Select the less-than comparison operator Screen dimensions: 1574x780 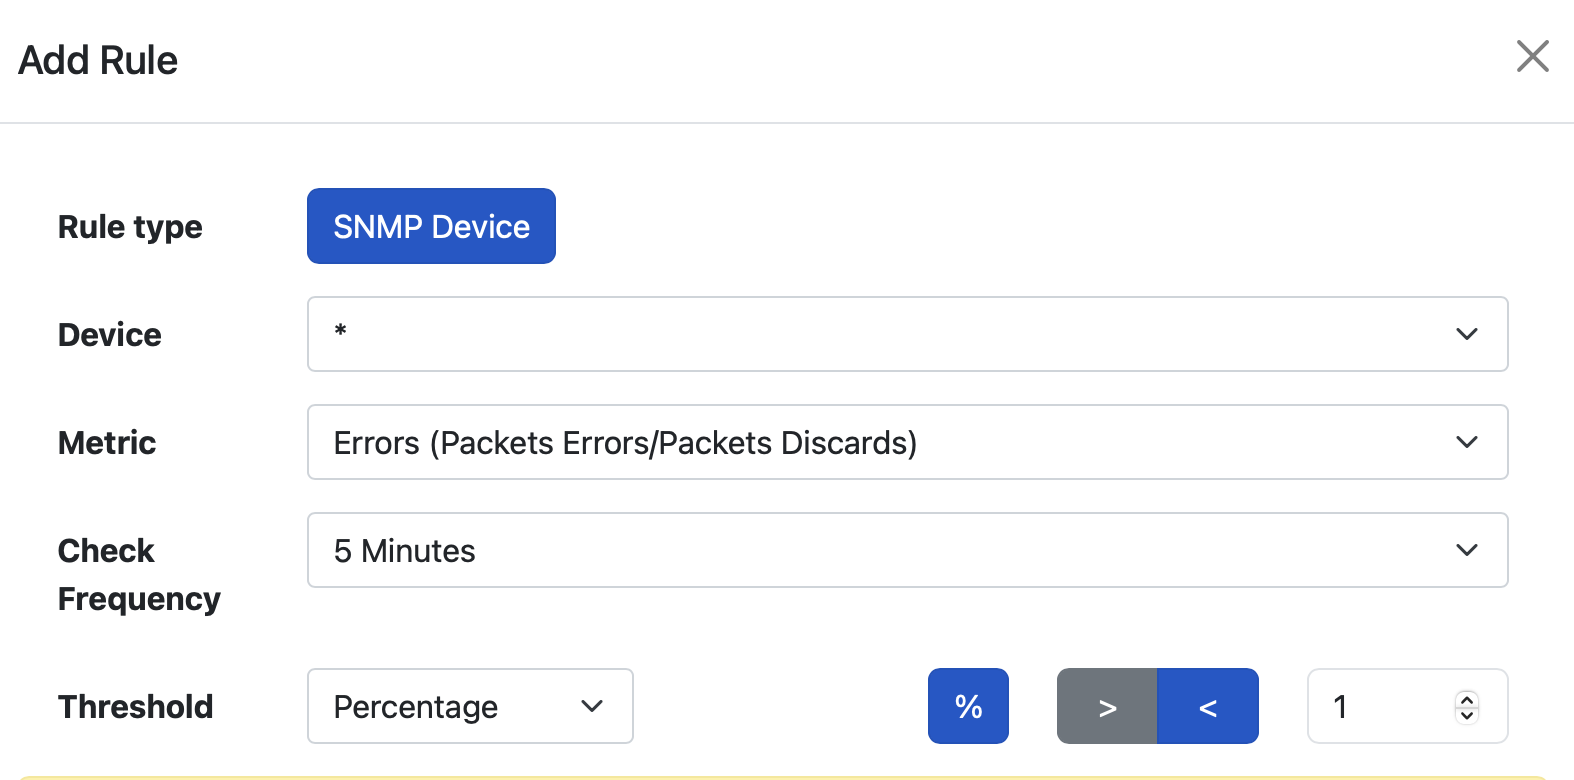point(1208,706)
